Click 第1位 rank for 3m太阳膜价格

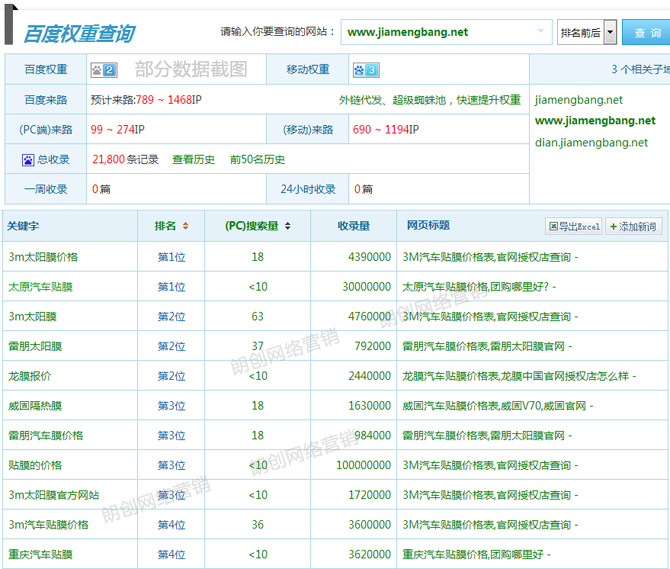point(171,257)
